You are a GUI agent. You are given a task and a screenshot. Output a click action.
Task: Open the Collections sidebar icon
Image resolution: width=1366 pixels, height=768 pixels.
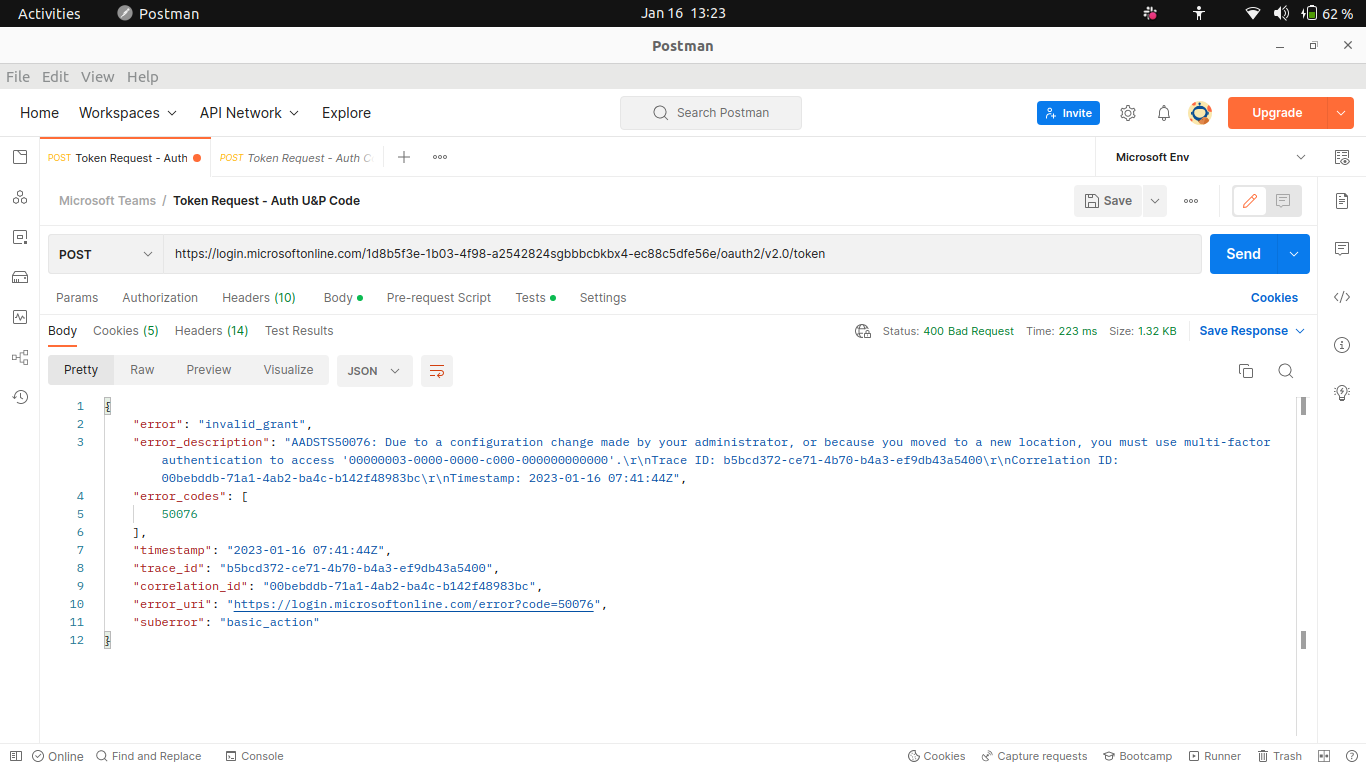pos(20,157)
